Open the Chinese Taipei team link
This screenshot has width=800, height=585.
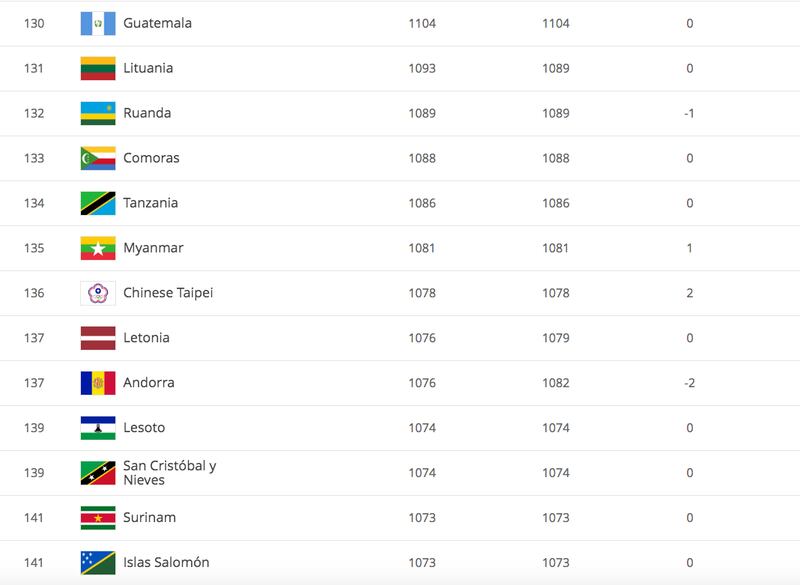click(168, 293)
